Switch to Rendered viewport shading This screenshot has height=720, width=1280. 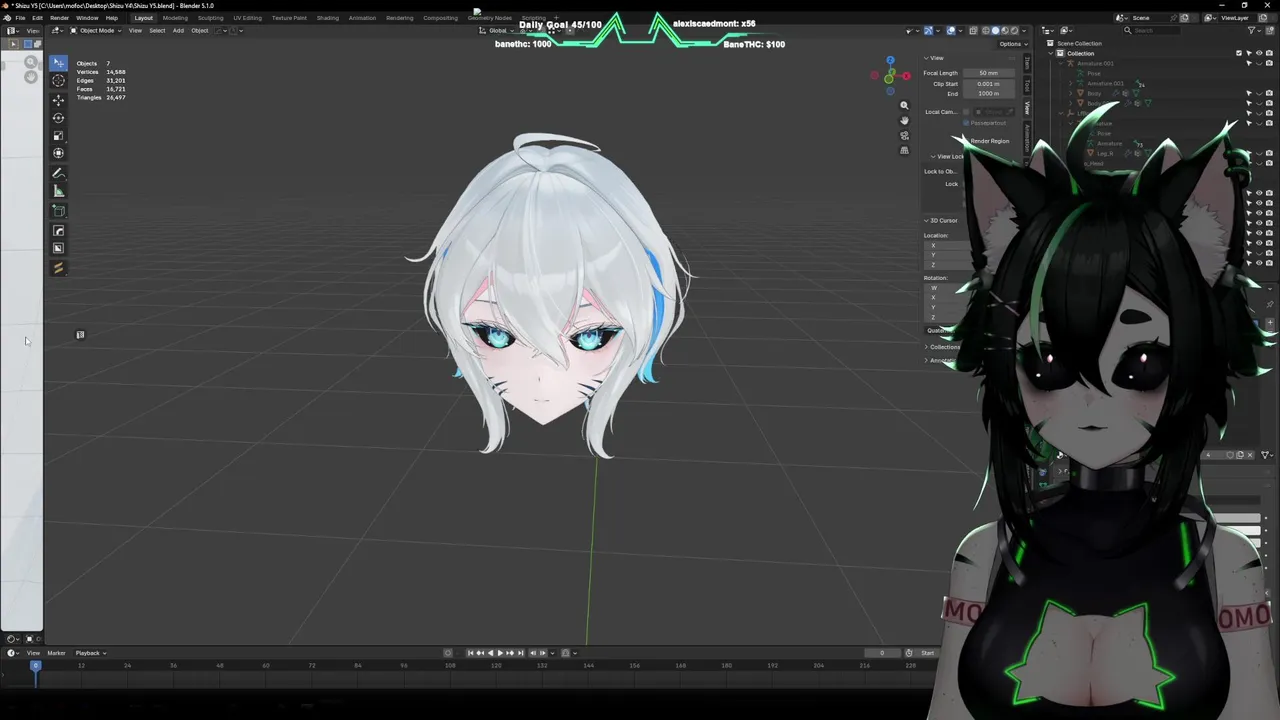point(1015,30)
